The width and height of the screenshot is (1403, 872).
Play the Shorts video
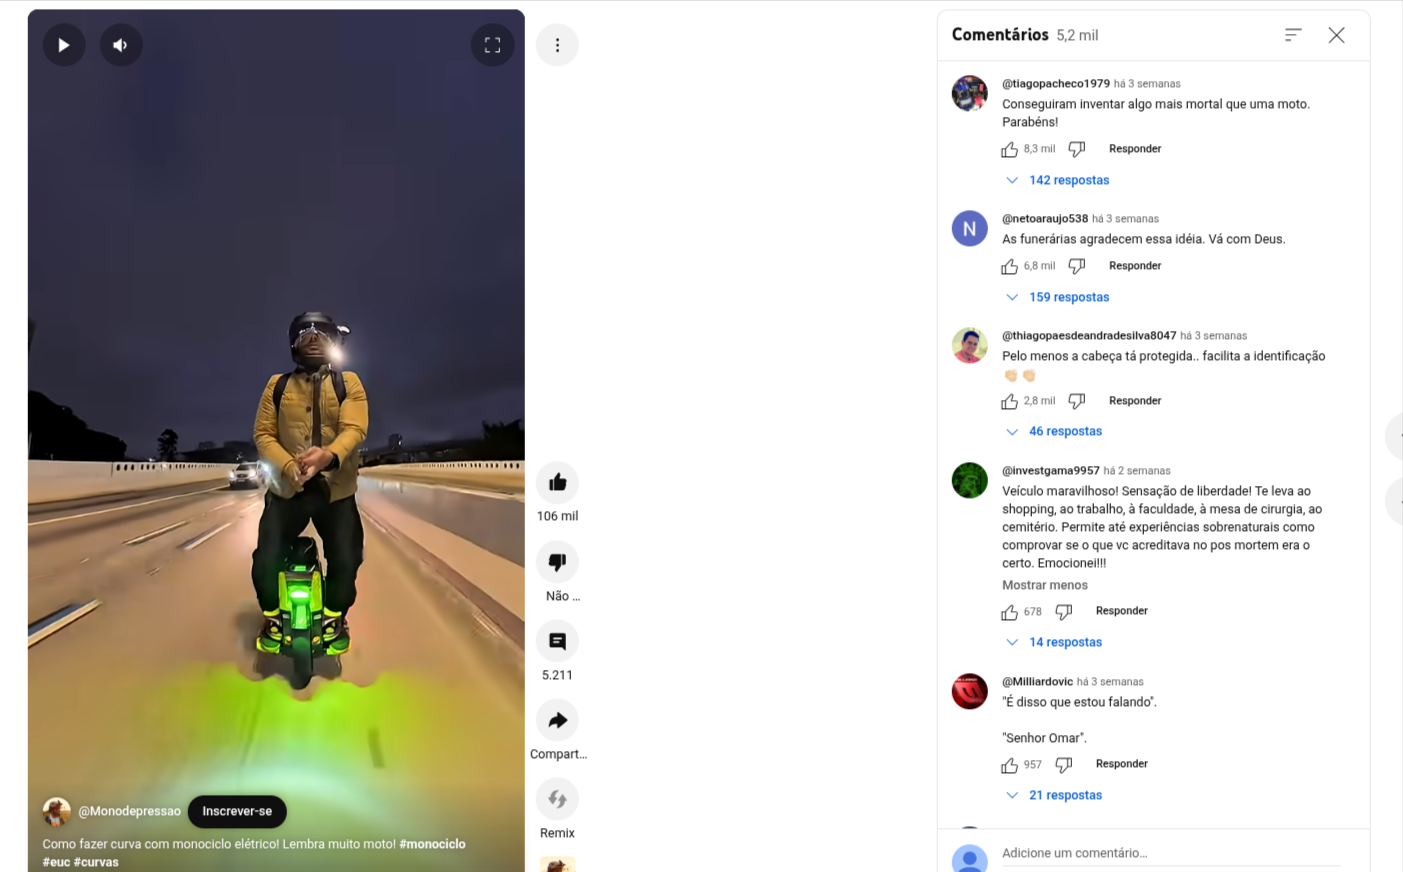pos(64,45)
